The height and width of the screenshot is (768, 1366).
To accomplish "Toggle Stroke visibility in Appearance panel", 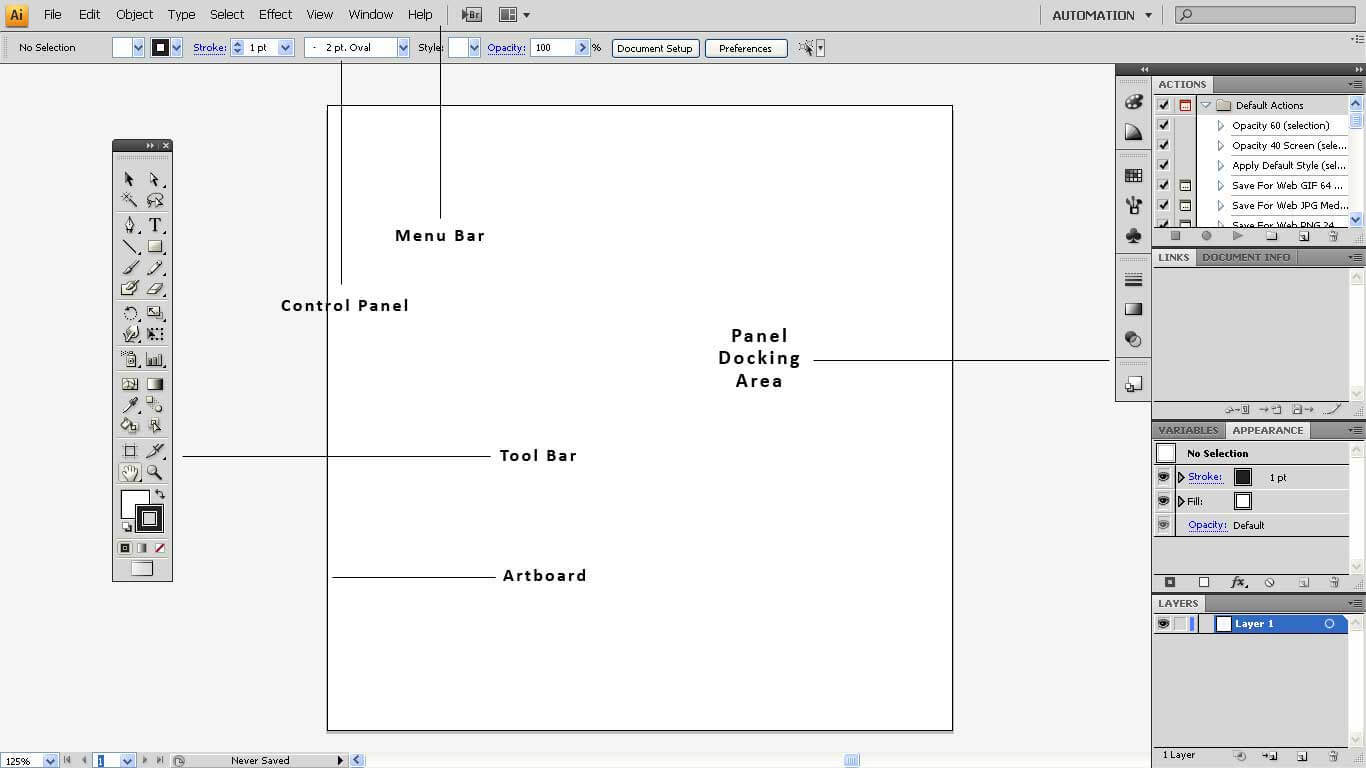I will [1163, 477].
